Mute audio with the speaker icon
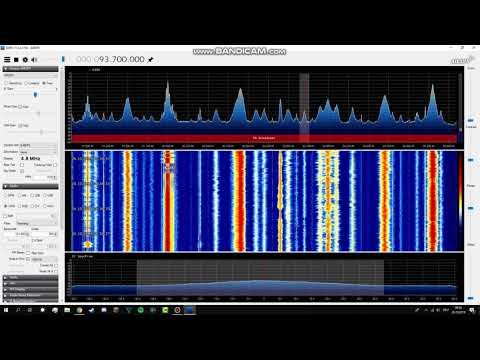The height and width of the screenshot is (360, 480). tap(34, 60)
